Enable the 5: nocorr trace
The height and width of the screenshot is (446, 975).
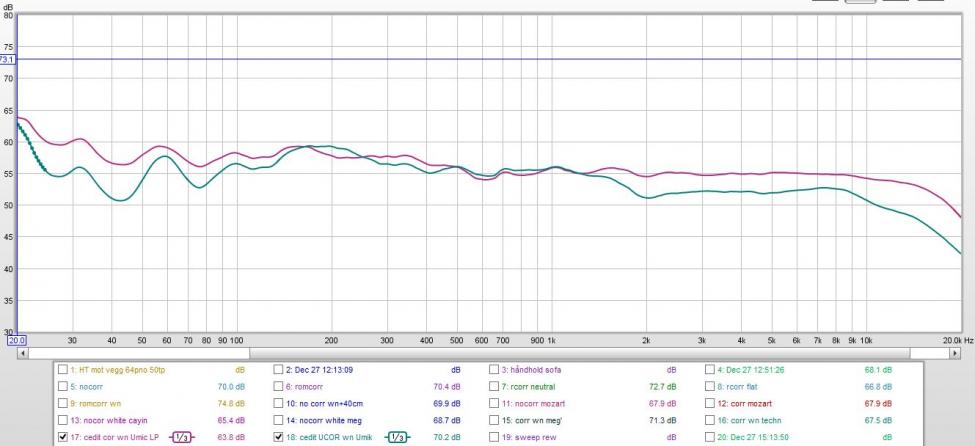coord(63,386)
